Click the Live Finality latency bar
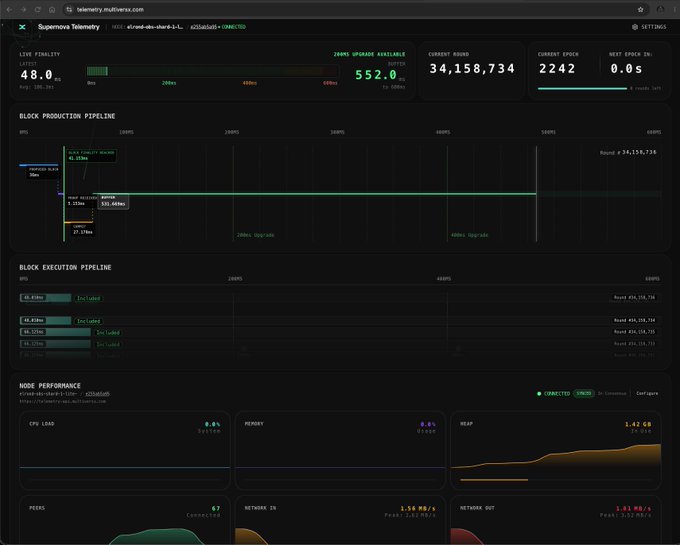The height and width of the screenshot is (545, 680). point(212,71)
